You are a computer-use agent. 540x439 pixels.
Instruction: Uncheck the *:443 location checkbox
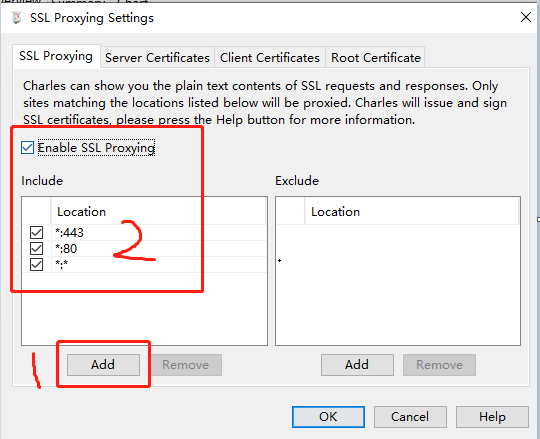pyautogui.click(x=37, y=232)
